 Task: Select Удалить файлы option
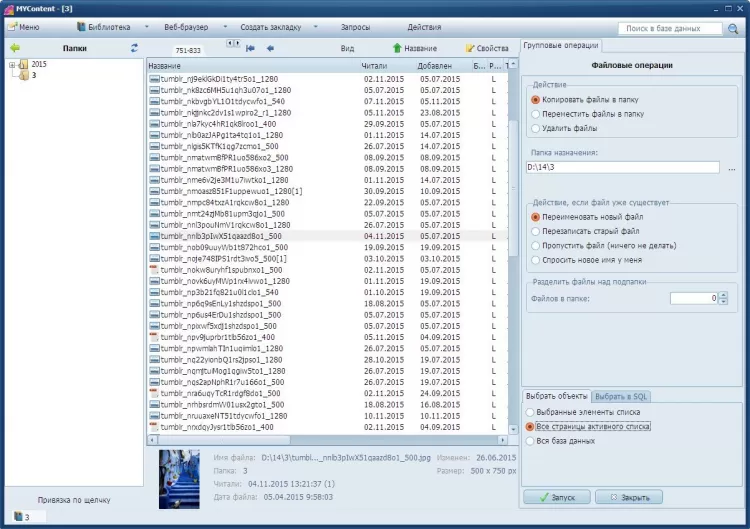564,129
